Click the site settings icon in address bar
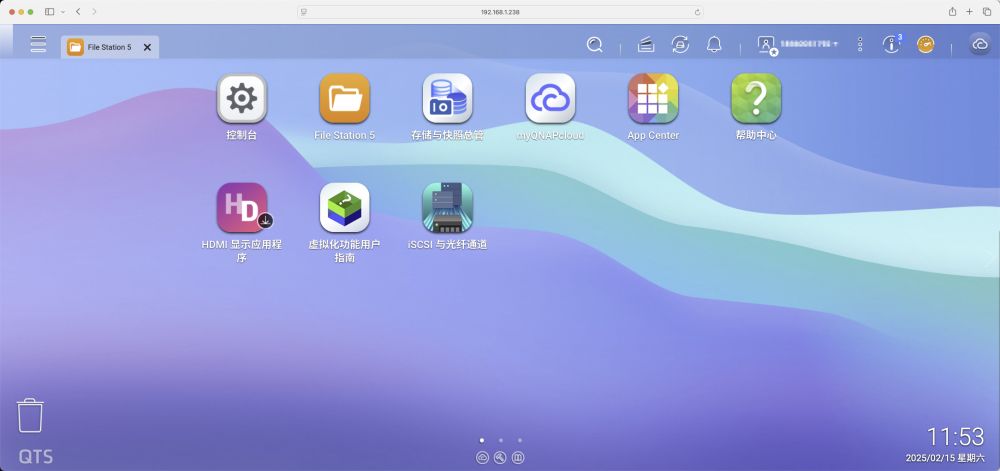 pyautogui.click(x=304, y=11)
